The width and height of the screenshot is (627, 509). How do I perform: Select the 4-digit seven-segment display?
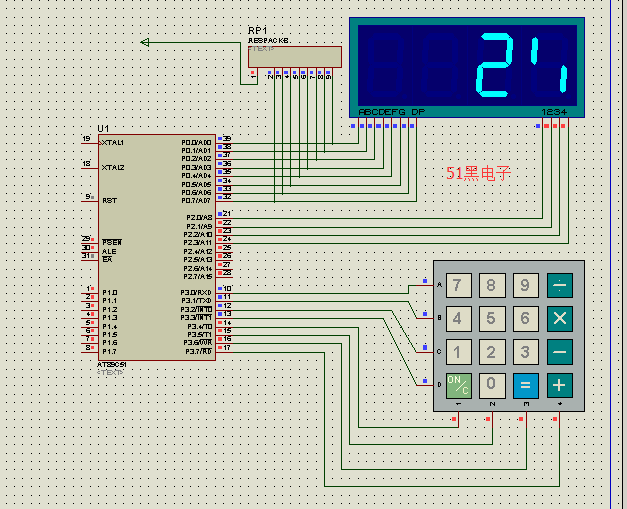pos(467,67)
